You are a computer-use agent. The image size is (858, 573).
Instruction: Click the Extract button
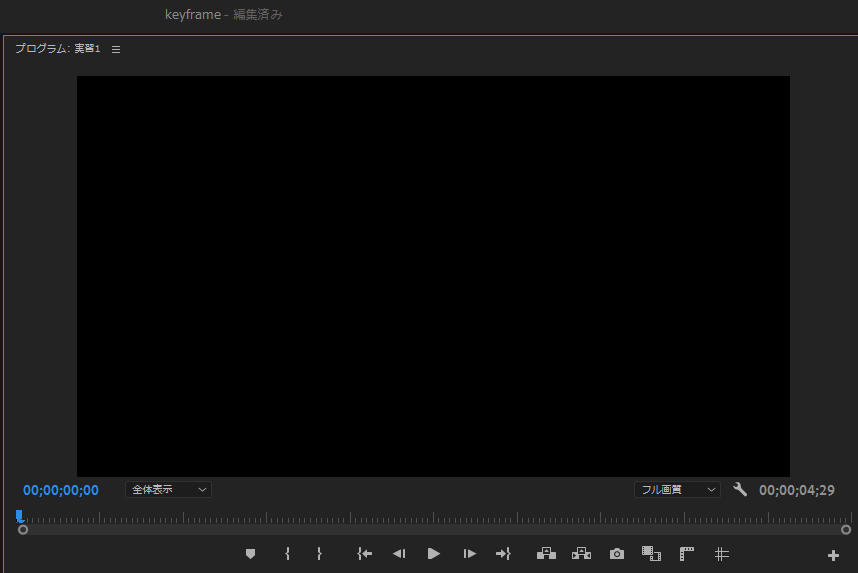tap(581, 554)
